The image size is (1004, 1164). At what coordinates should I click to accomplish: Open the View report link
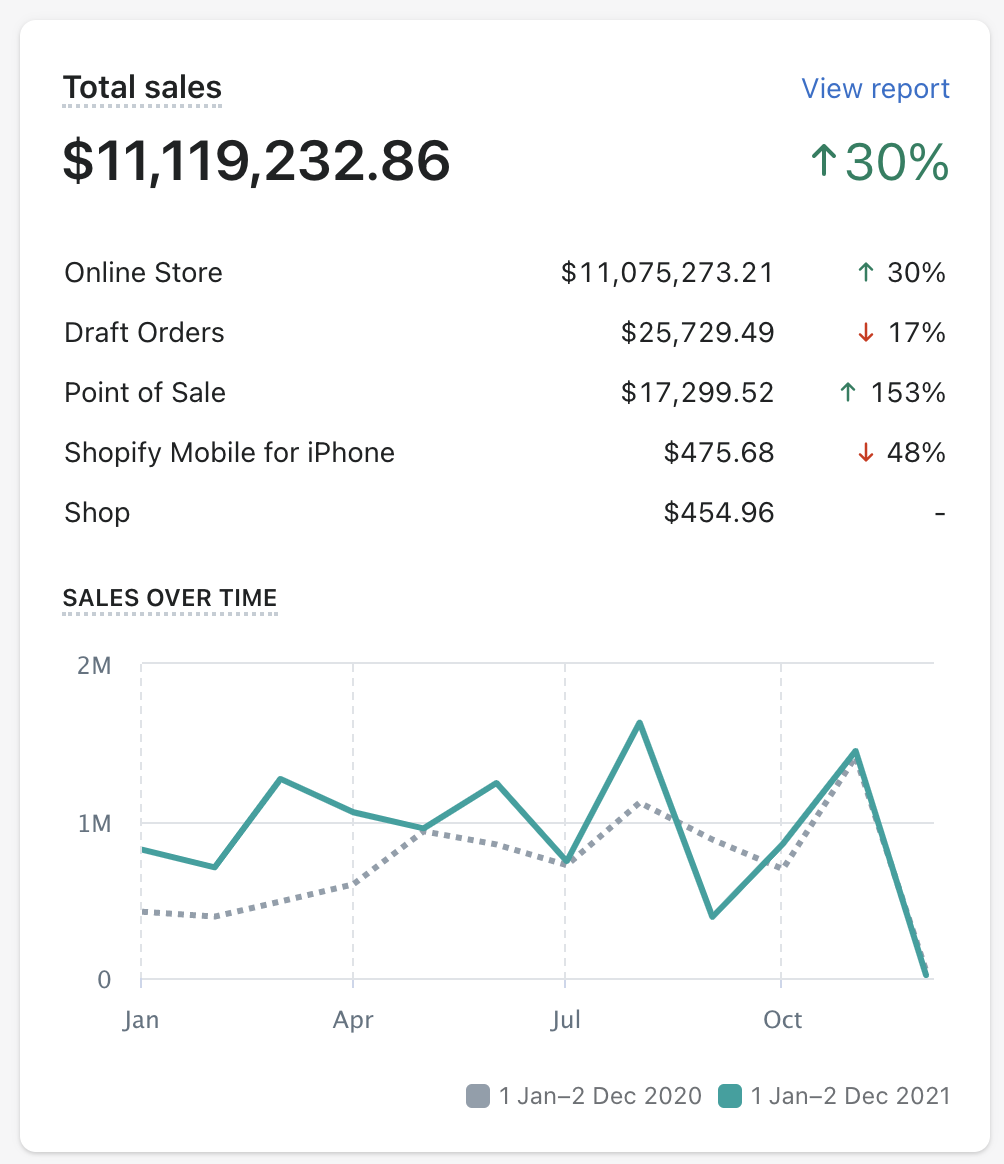[x=875, y=89]
